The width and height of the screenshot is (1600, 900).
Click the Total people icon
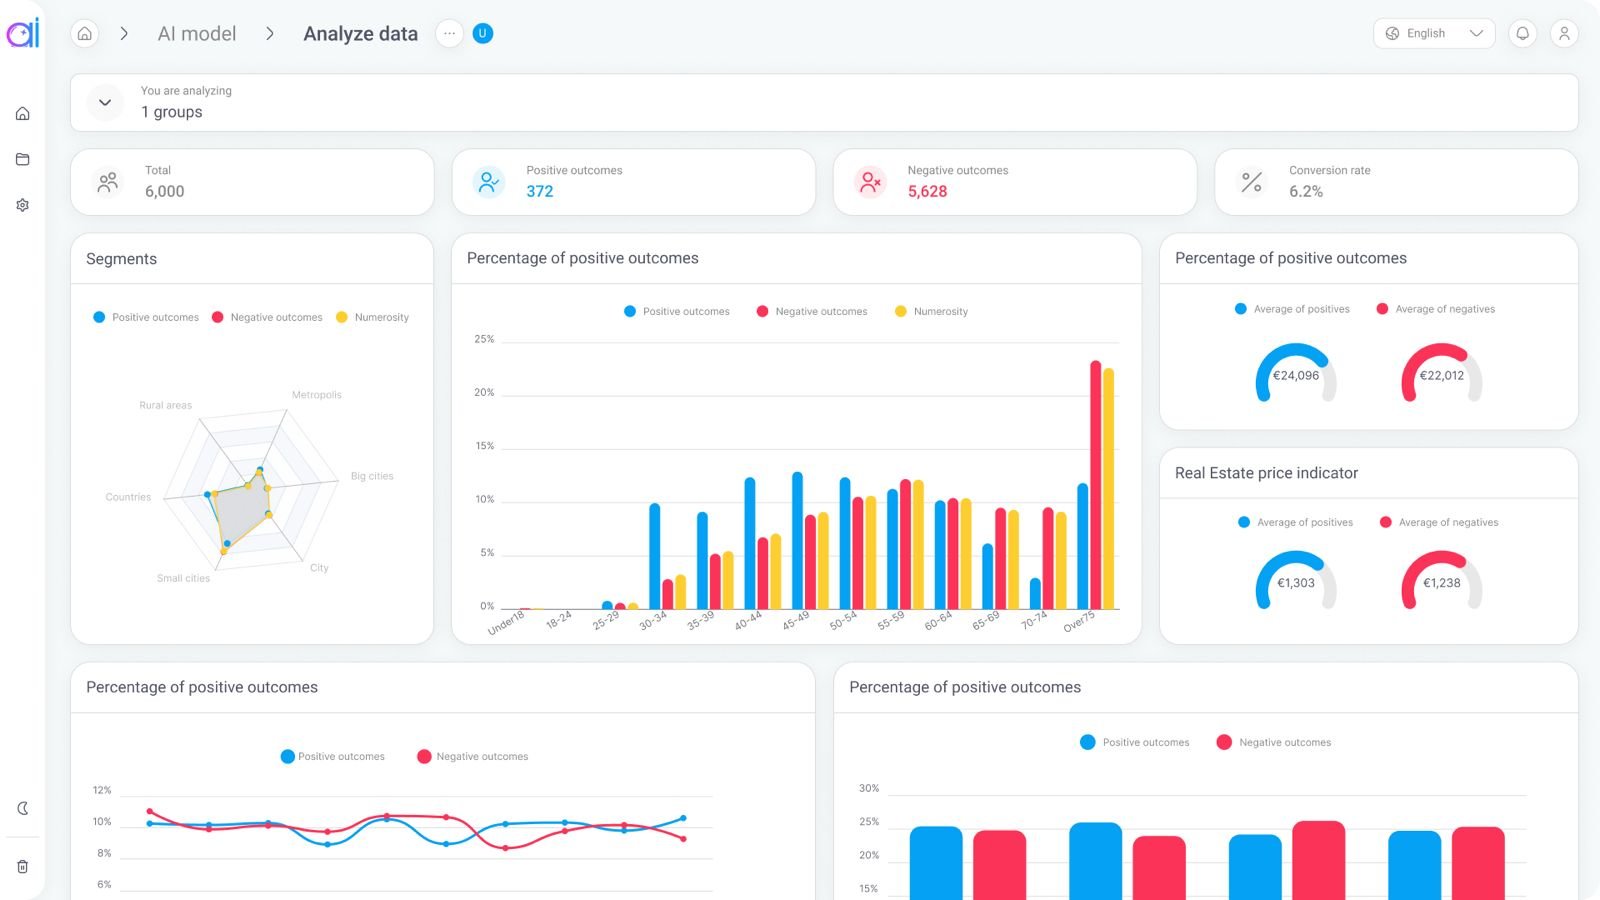click(x=108, y=182)
